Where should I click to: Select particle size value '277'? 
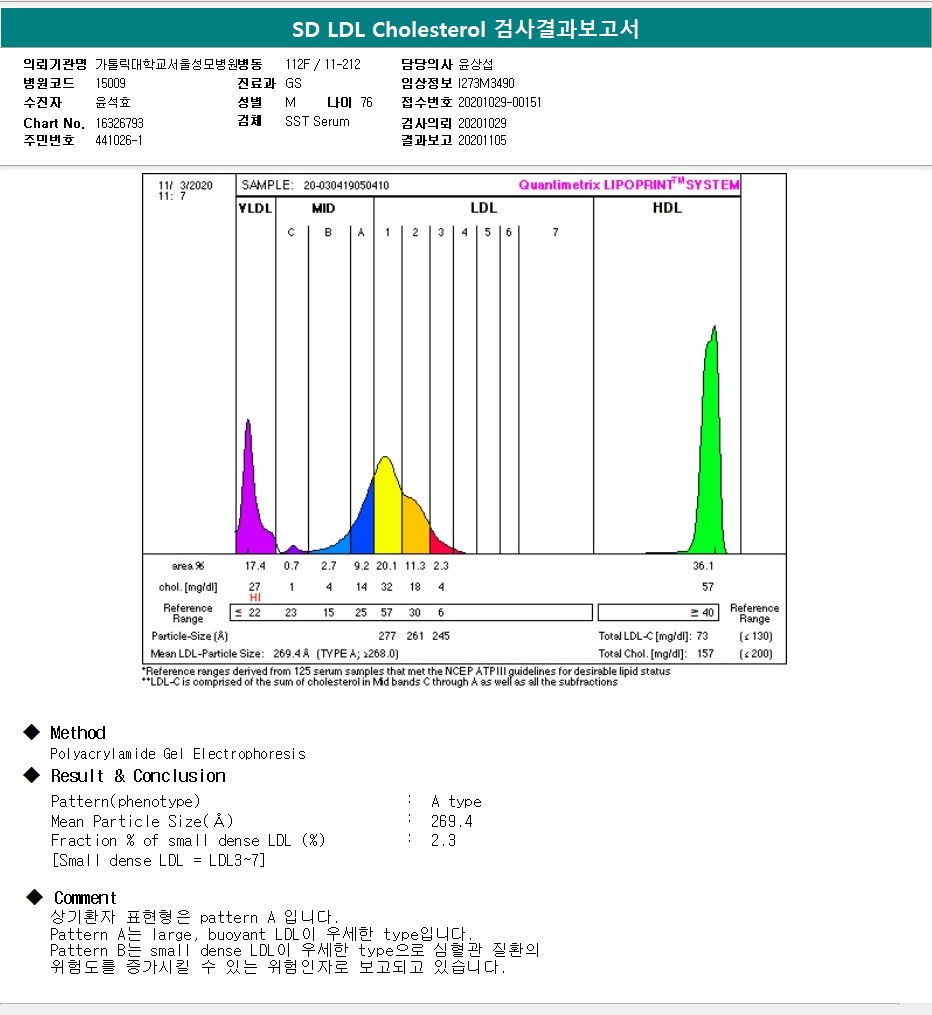(x=387, y=636)
